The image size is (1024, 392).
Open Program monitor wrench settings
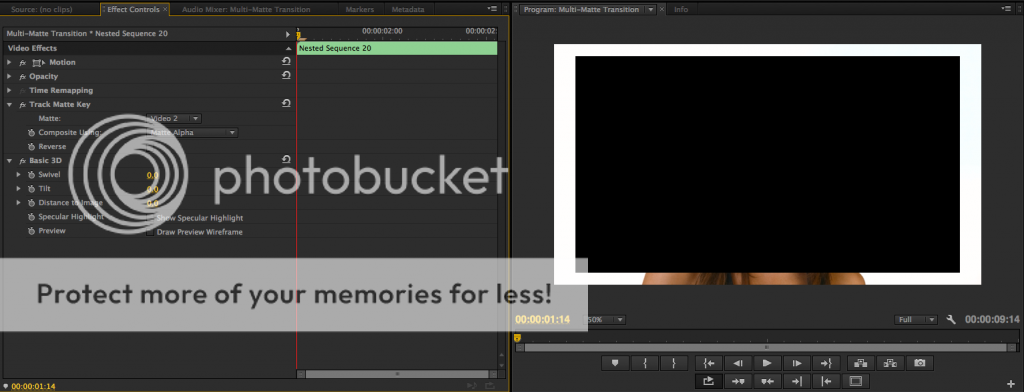pyautogui.click(x=951, y=319)
